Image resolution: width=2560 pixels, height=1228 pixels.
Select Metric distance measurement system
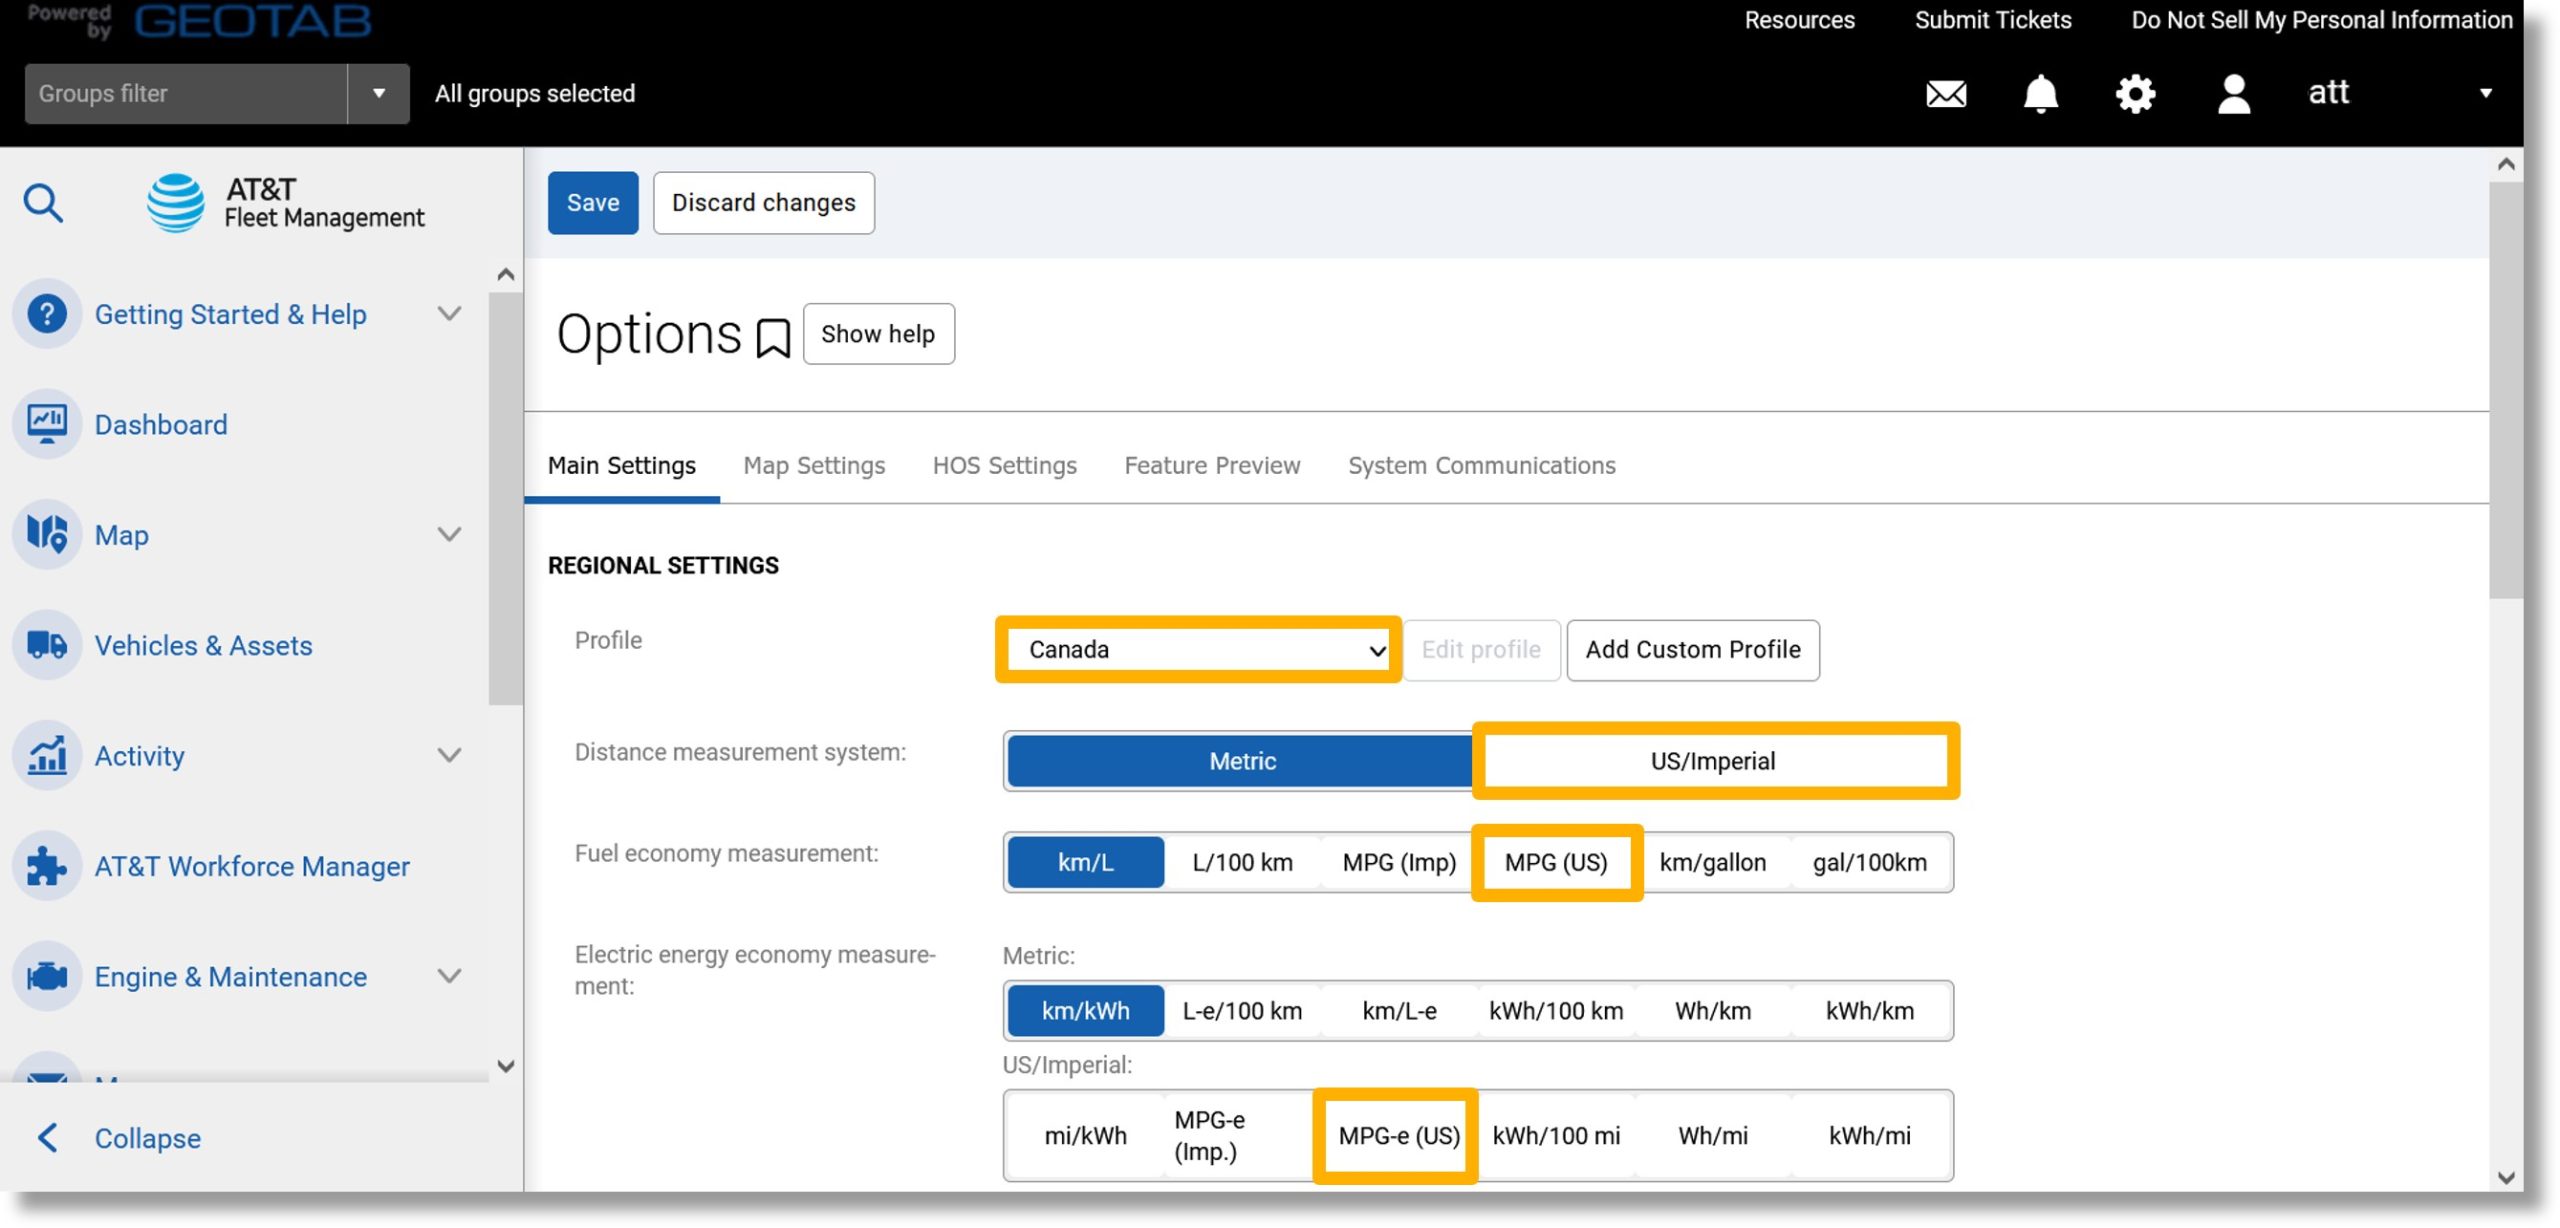(1241, 761)
